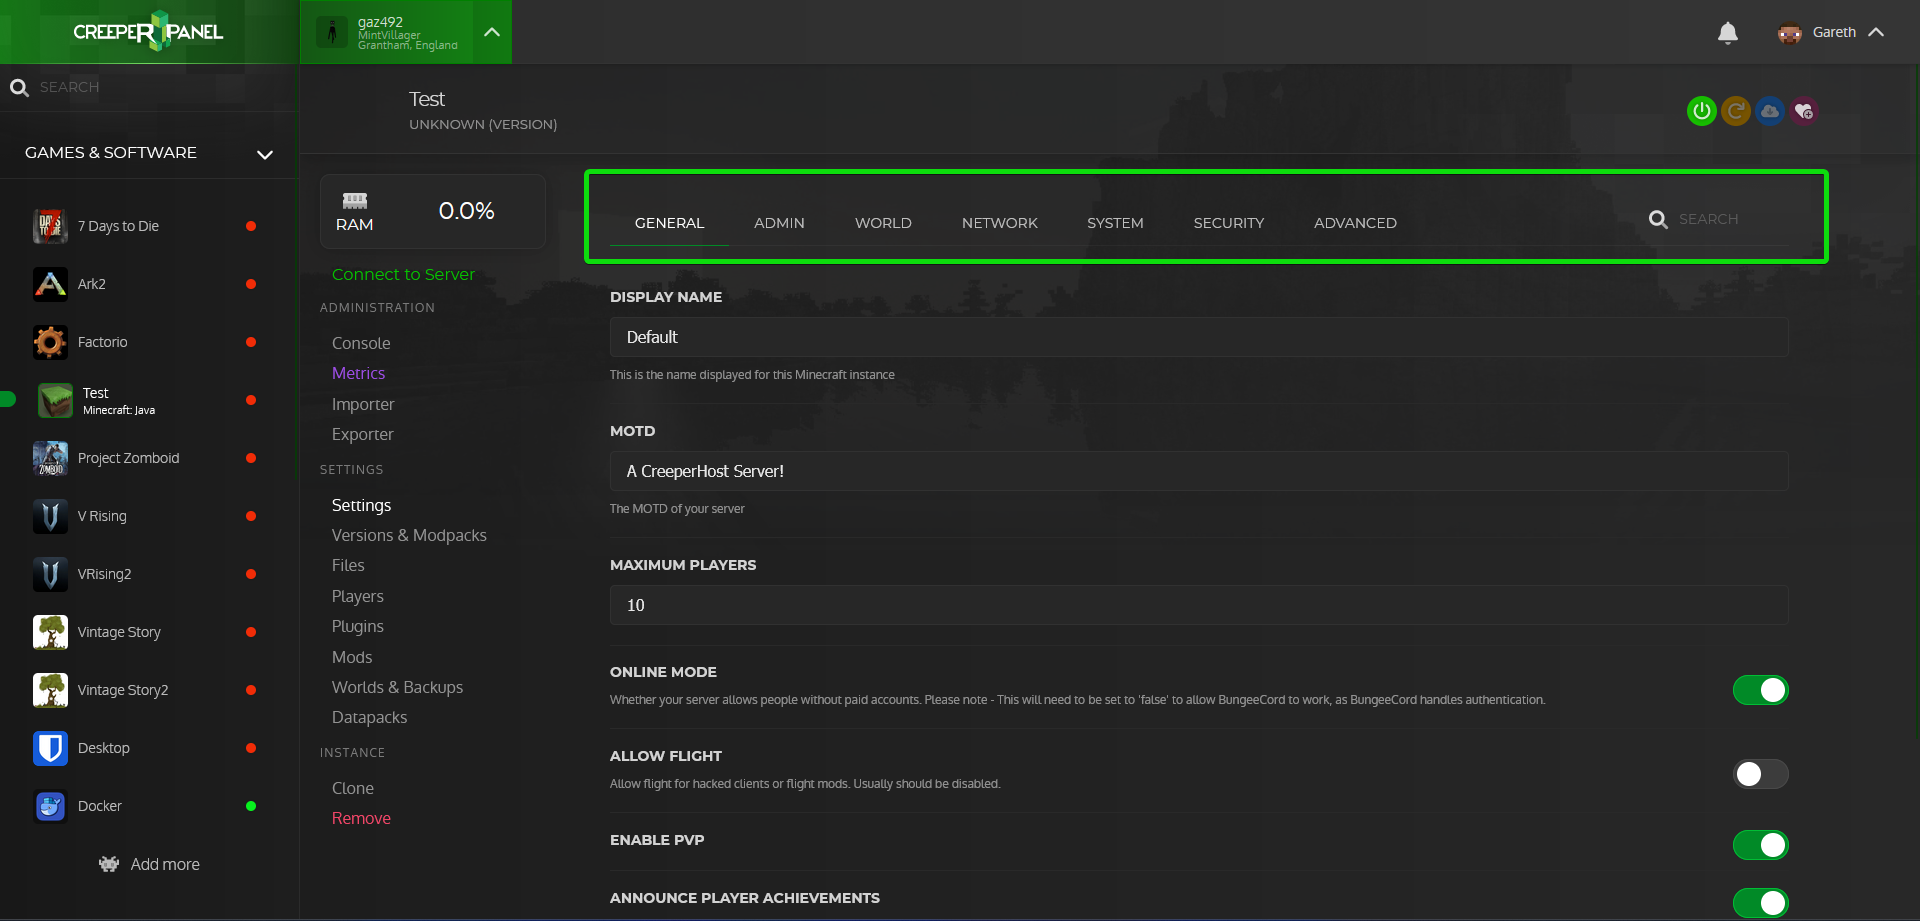Switch to the General tab
This screenshot has width=1920, height=921.
point(670,223)
